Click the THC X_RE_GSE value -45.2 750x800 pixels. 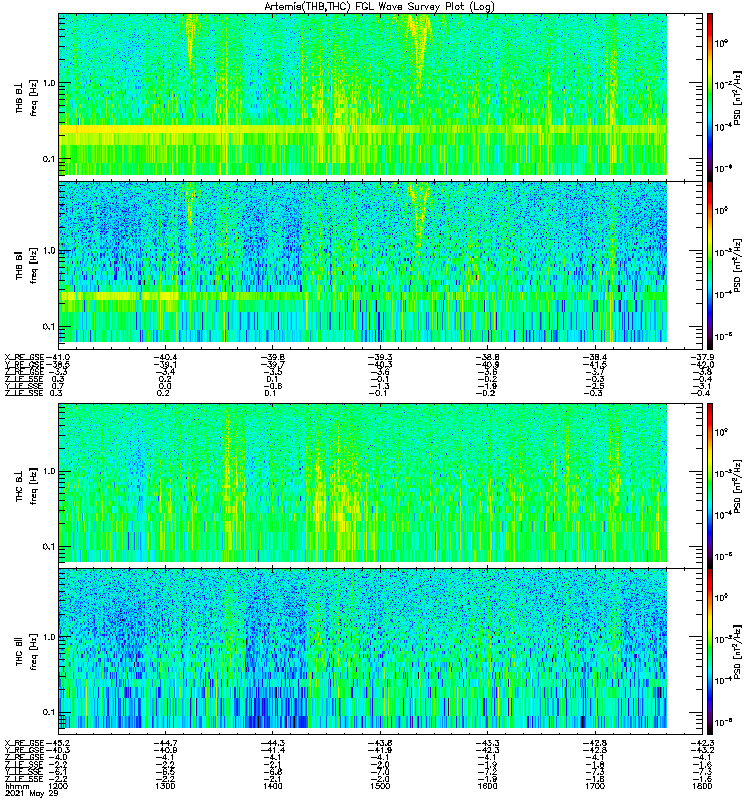[58, 743]
